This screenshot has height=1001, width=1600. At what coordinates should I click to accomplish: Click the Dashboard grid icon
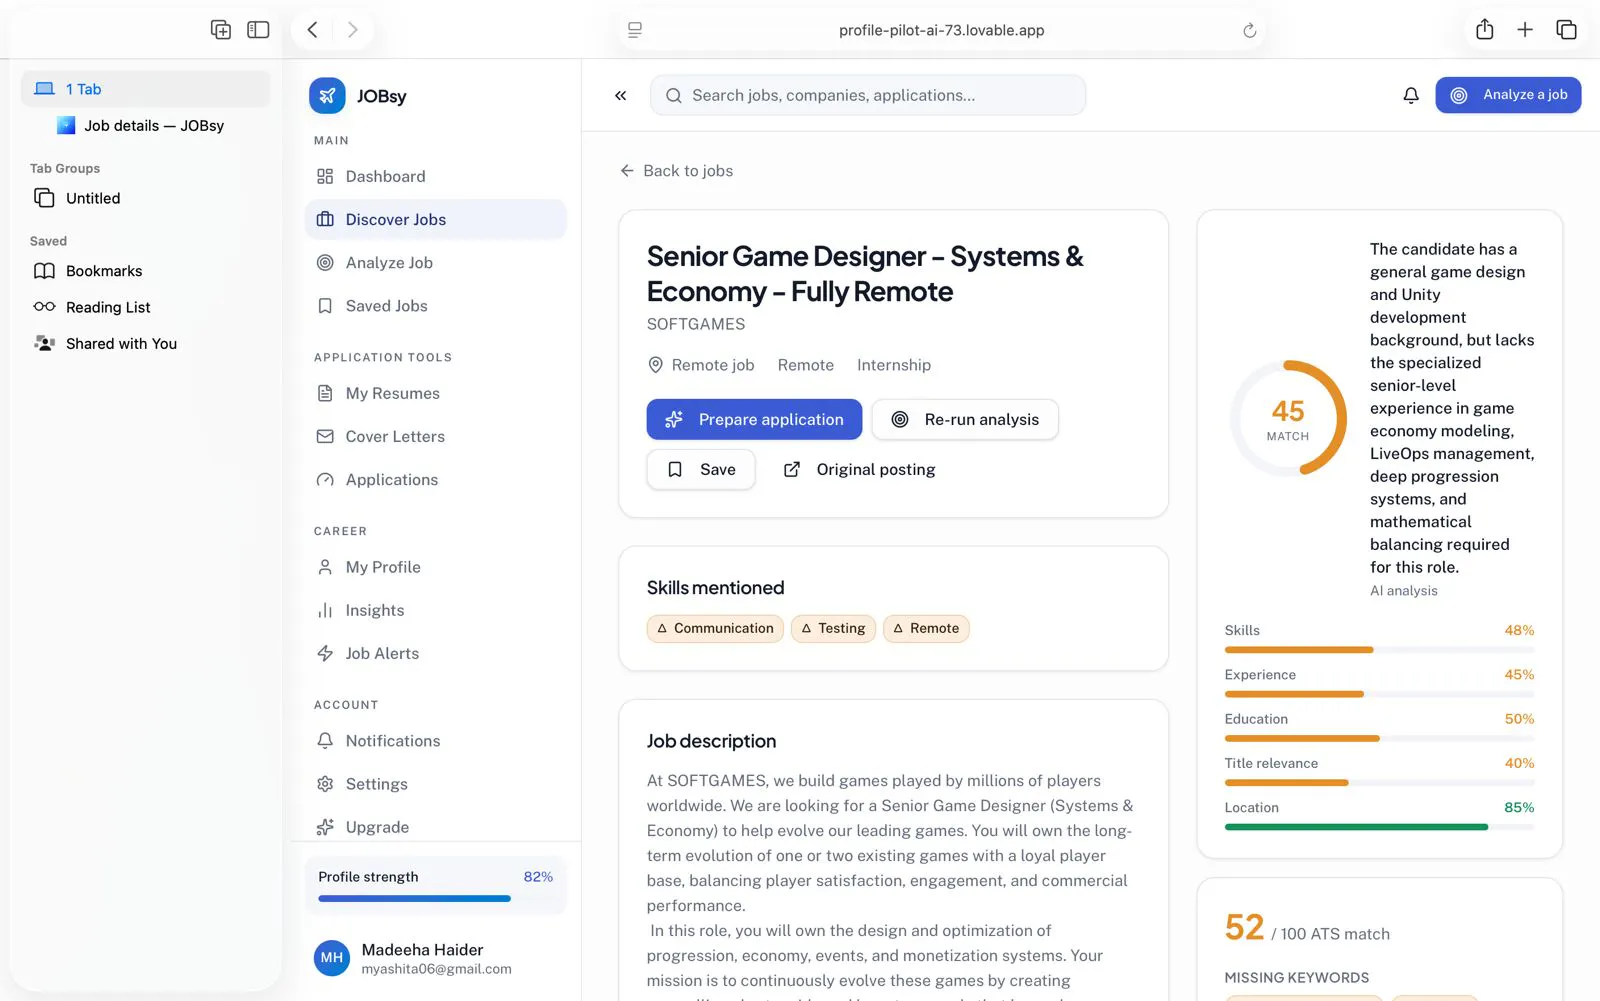[325, 177]
